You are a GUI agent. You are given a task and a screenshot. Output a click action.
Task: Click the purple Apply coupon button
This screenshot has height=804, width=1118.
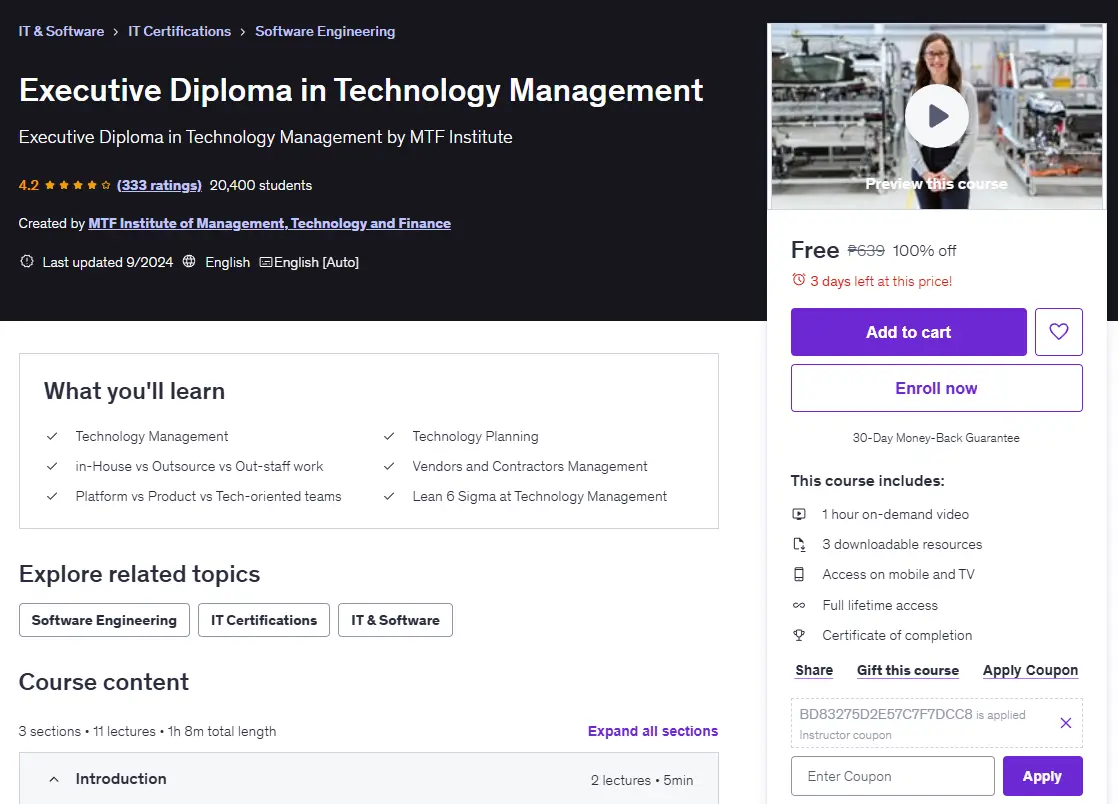[1042, 775]
